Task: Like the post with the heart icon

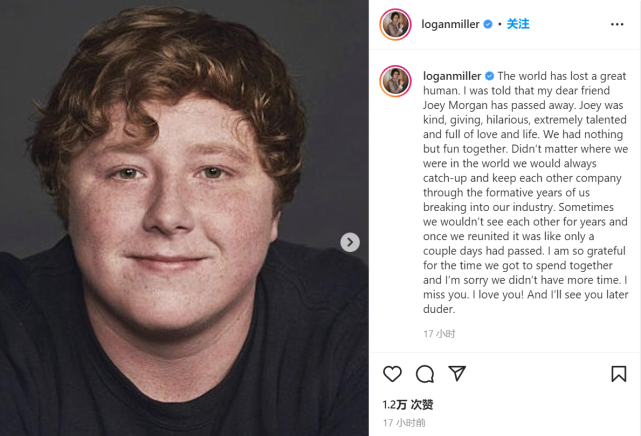Action: point(392,374)
